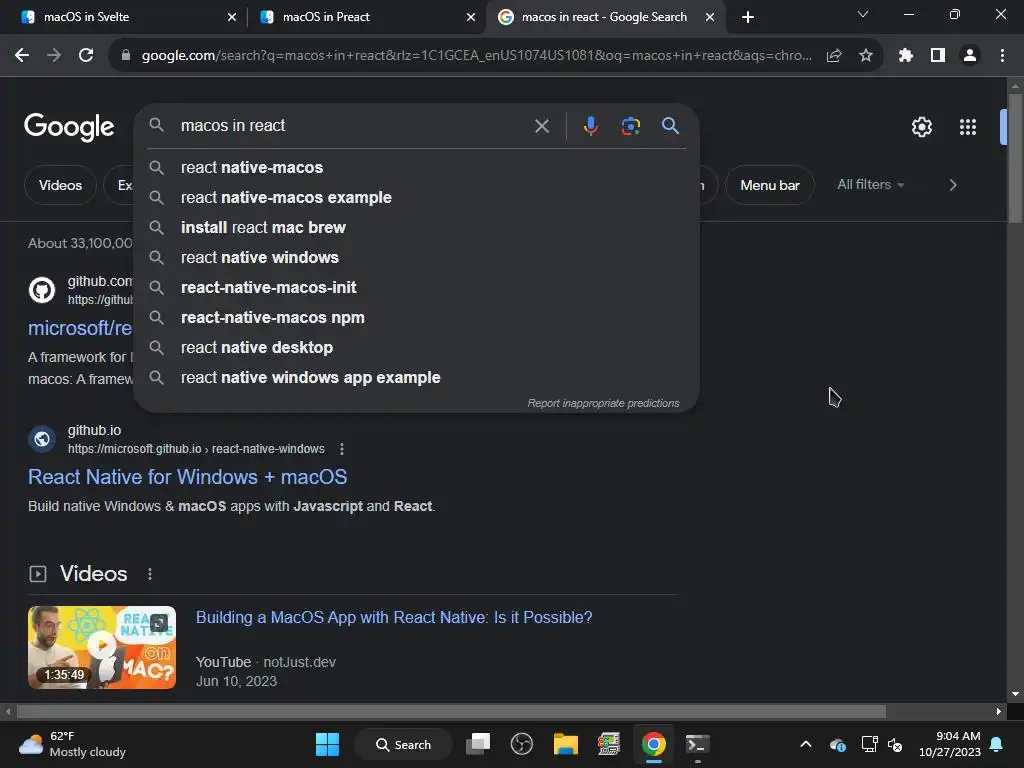This screenshot has width=1024, height=768.
Task: Select the Videos filter chip
Action: coord(60,185)
